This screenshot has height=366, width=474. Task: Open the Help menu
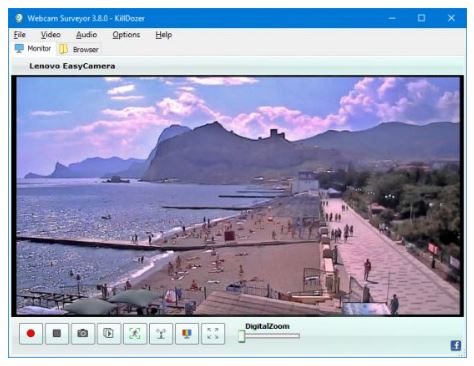[163, 35]
